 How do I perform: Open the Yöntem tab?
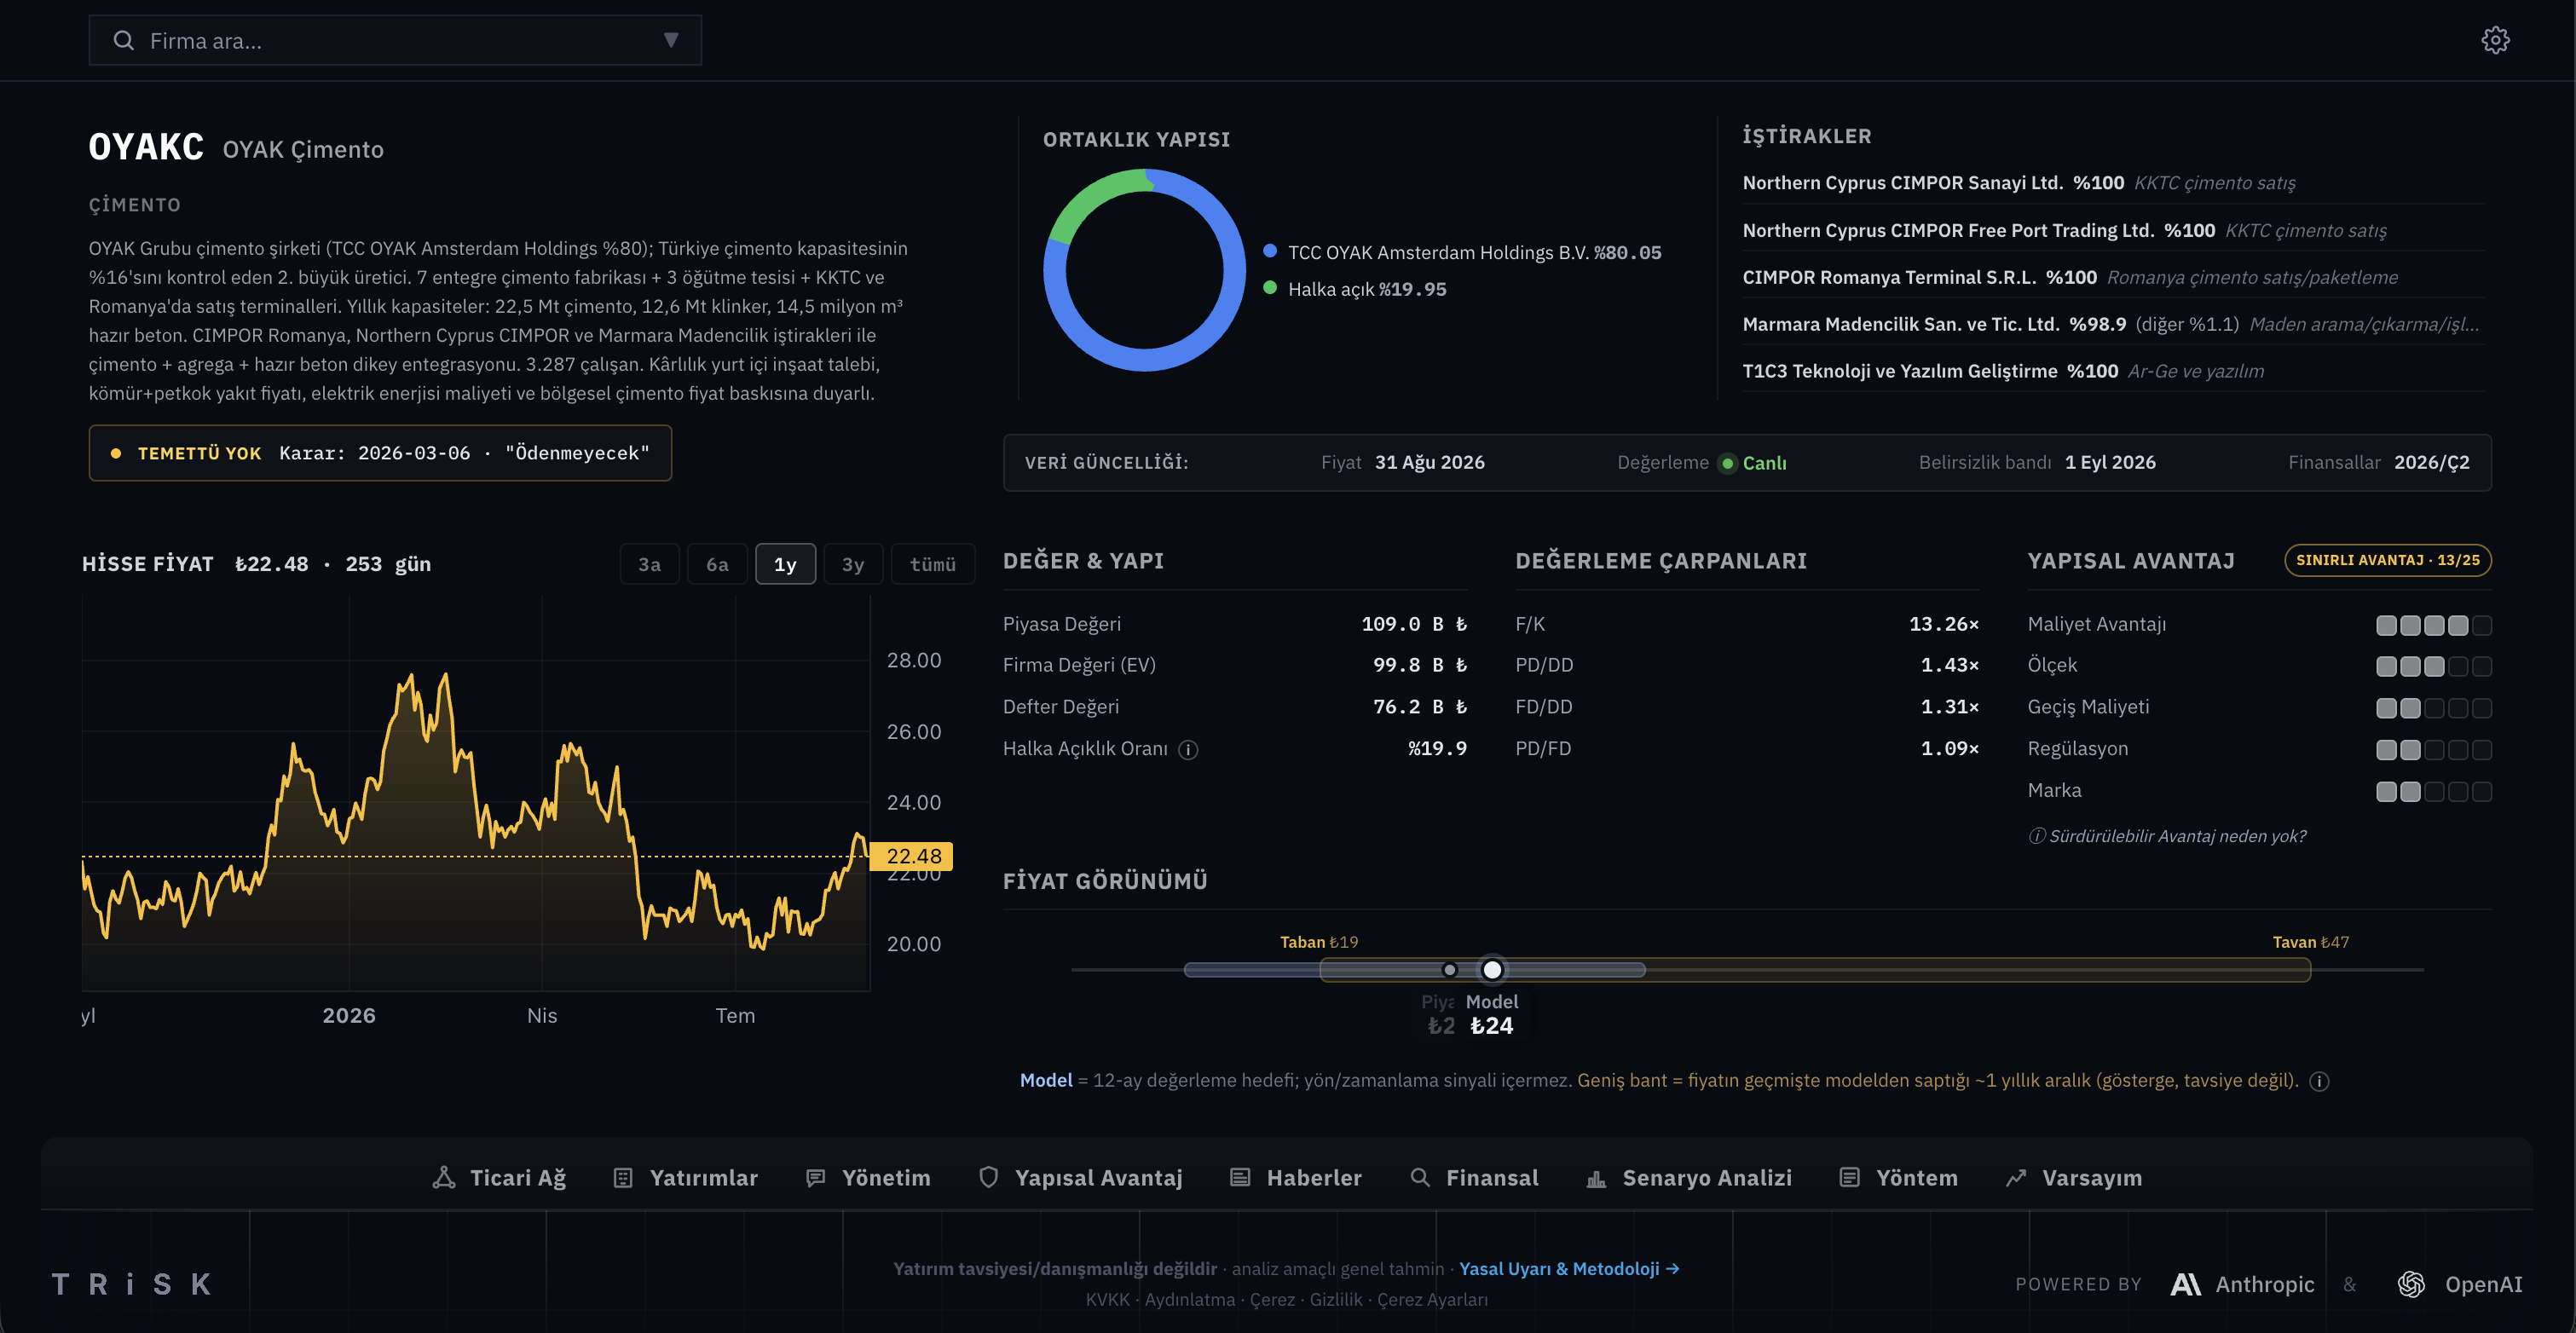[x=1898, y=1178]
